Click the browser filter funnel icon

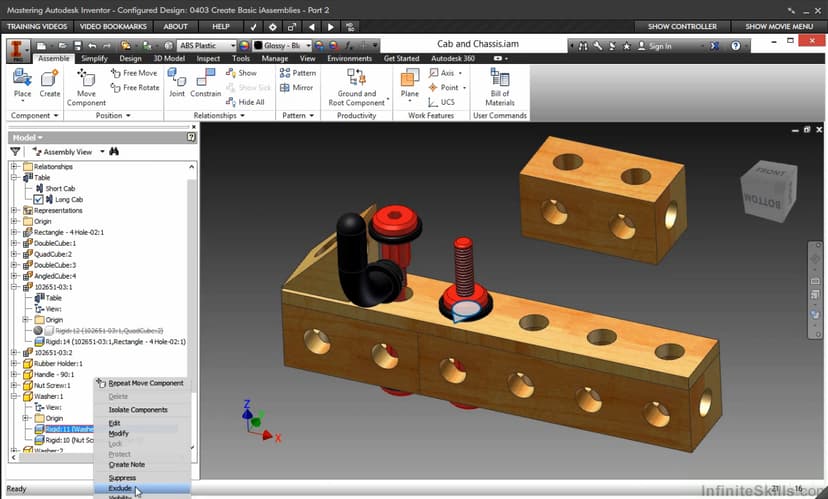pos(15,152)
